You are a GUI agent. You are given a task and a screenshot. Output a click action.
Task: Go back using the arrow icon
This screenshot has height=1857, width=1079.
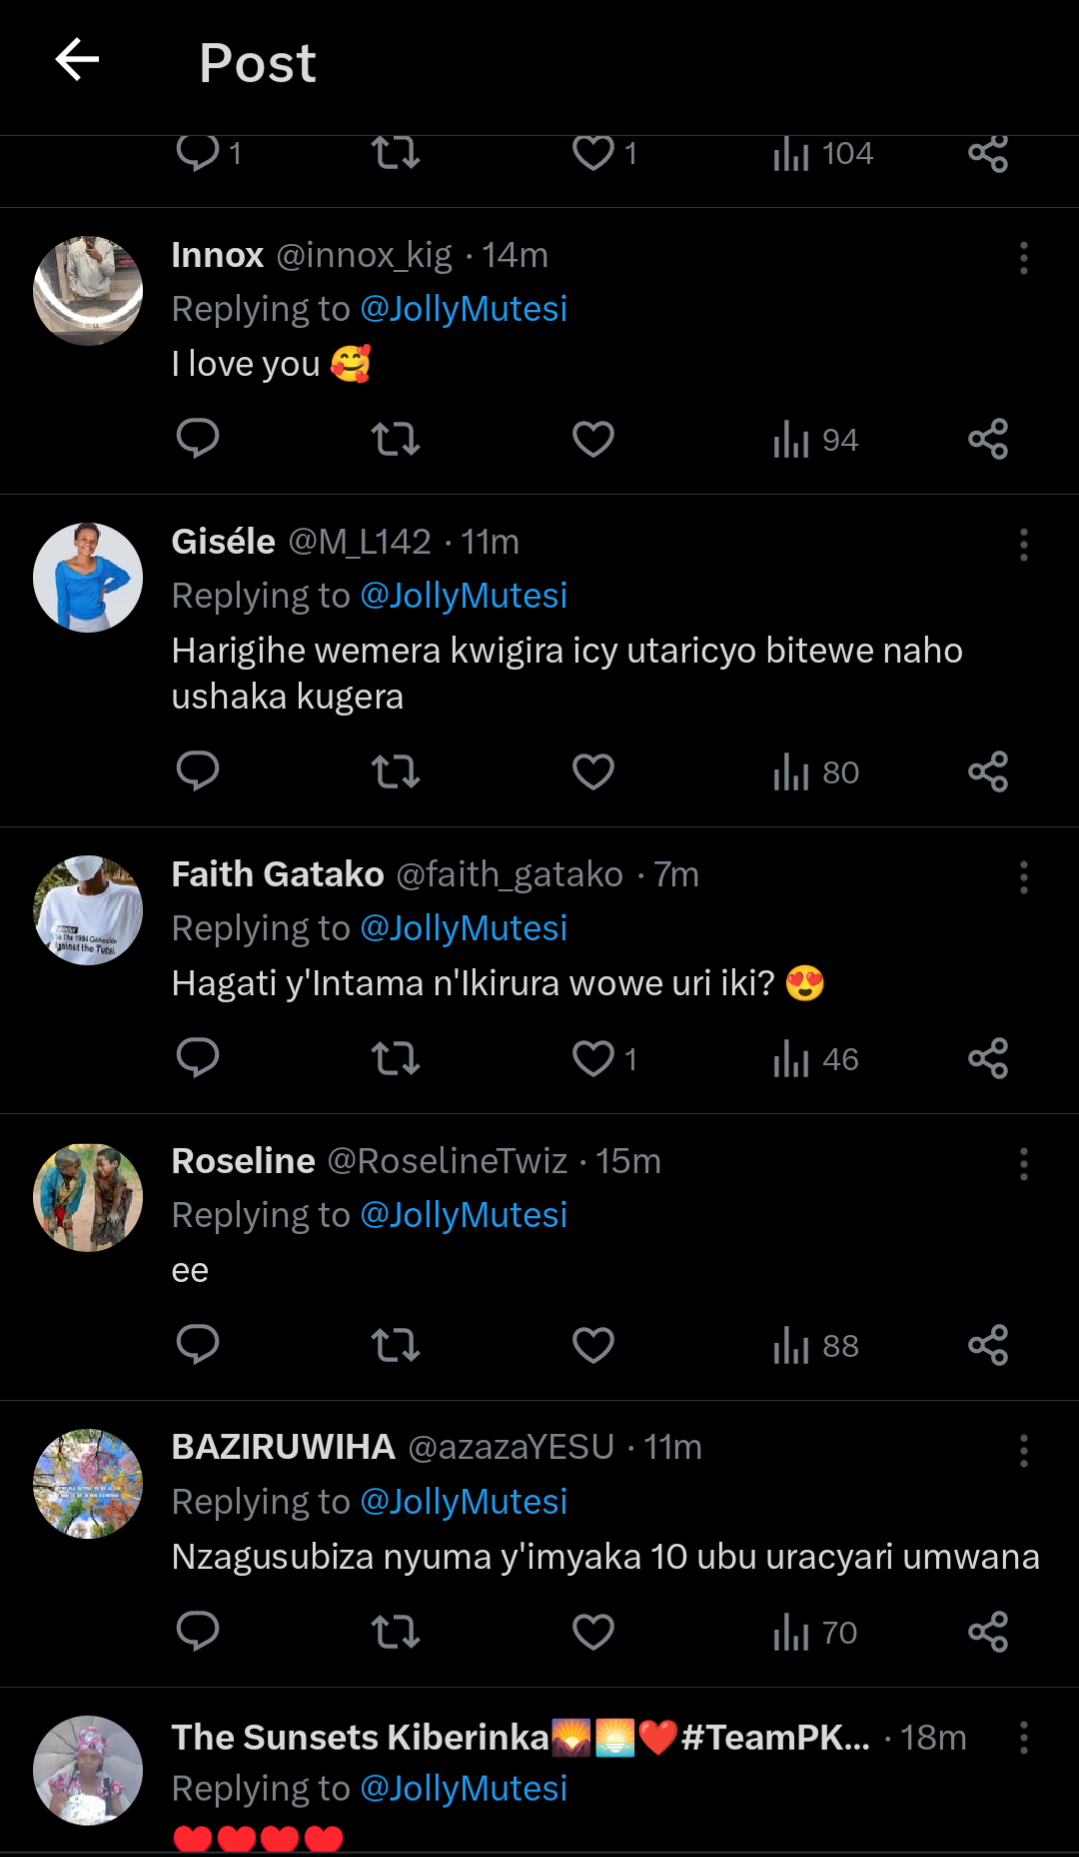(76, 60)
